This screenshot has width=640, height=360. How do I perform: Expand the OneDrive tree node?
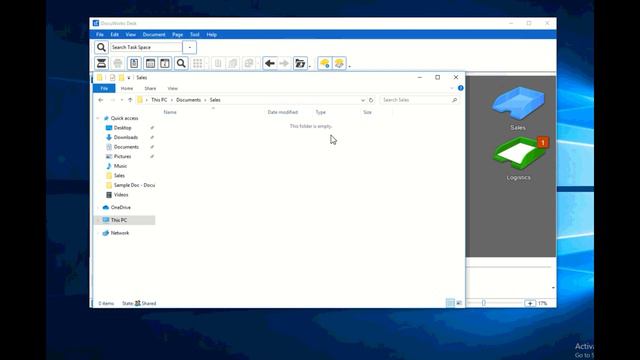[98, 207]
